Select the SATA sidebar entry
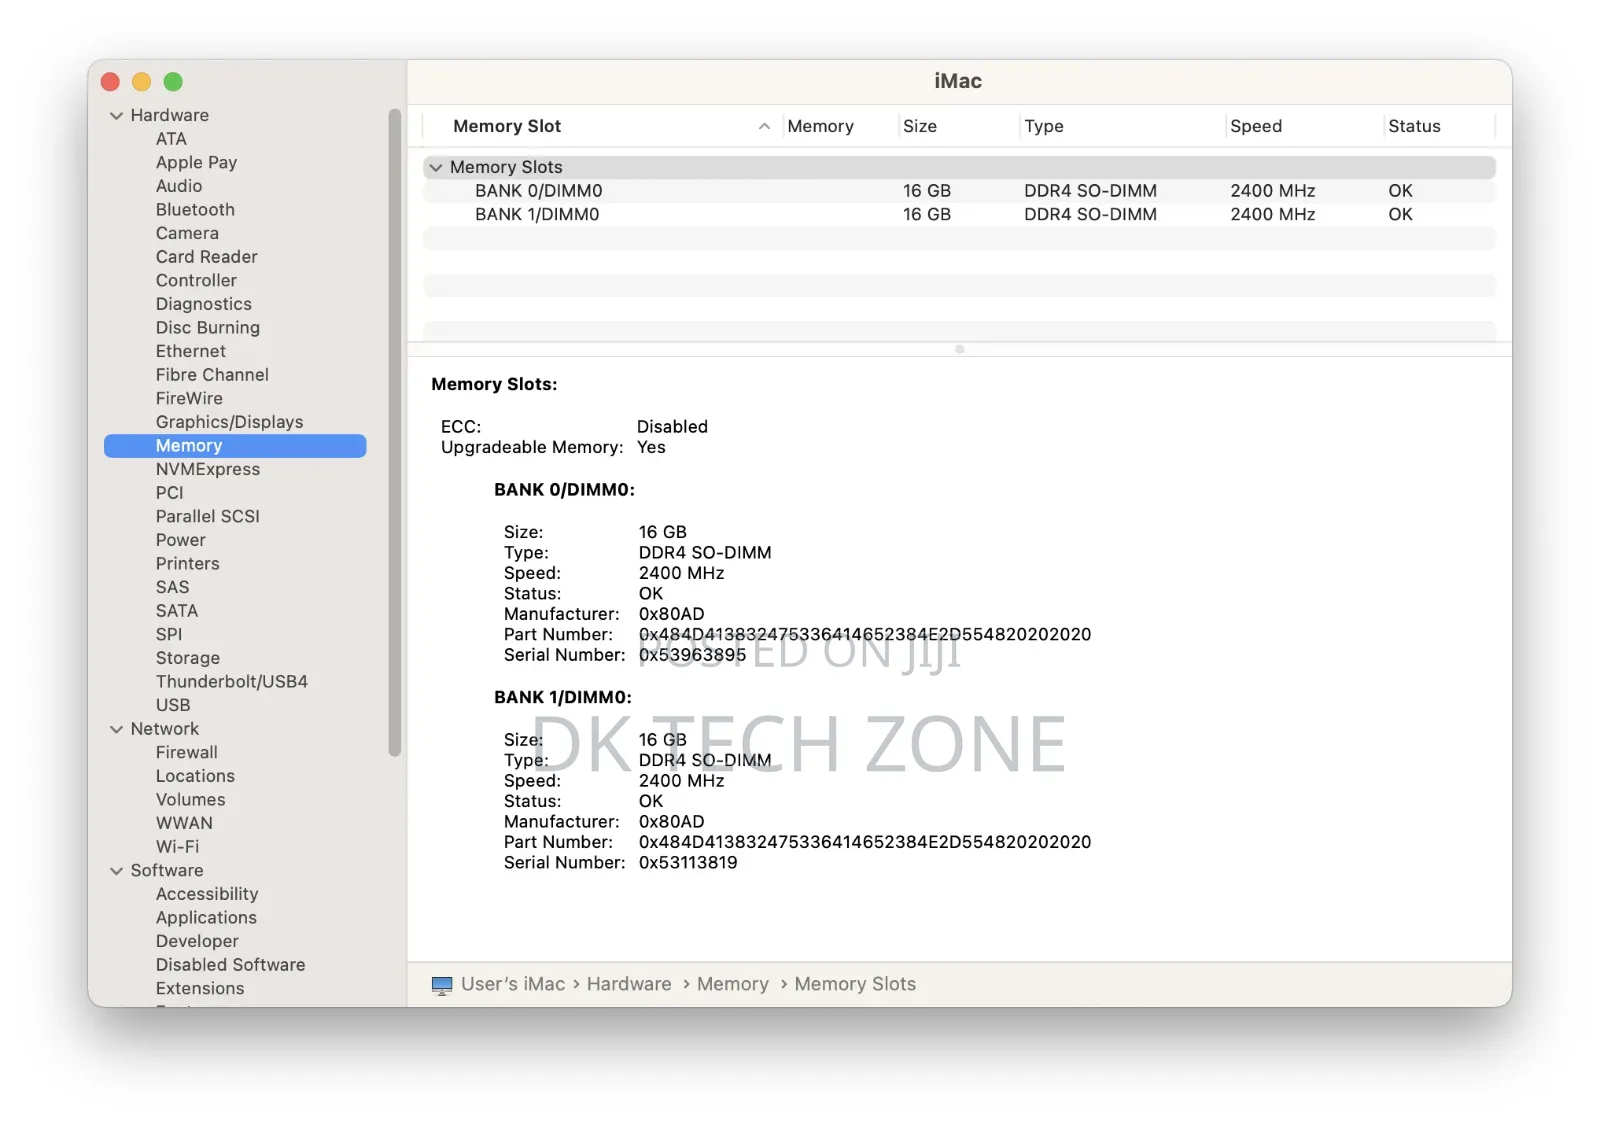 (177, 611)
